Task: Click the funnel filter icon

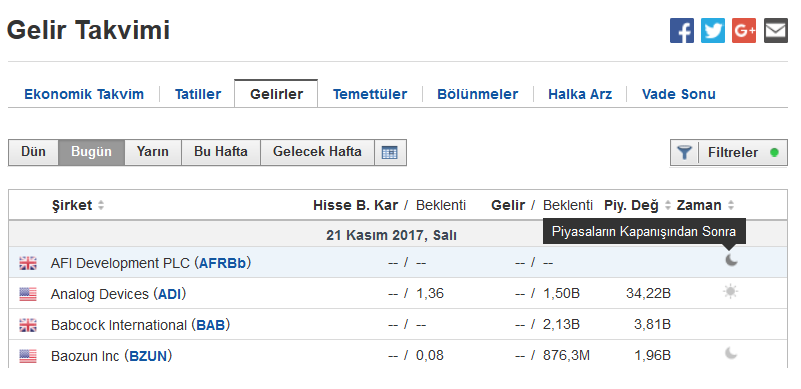Action: (x=685, y=152)
